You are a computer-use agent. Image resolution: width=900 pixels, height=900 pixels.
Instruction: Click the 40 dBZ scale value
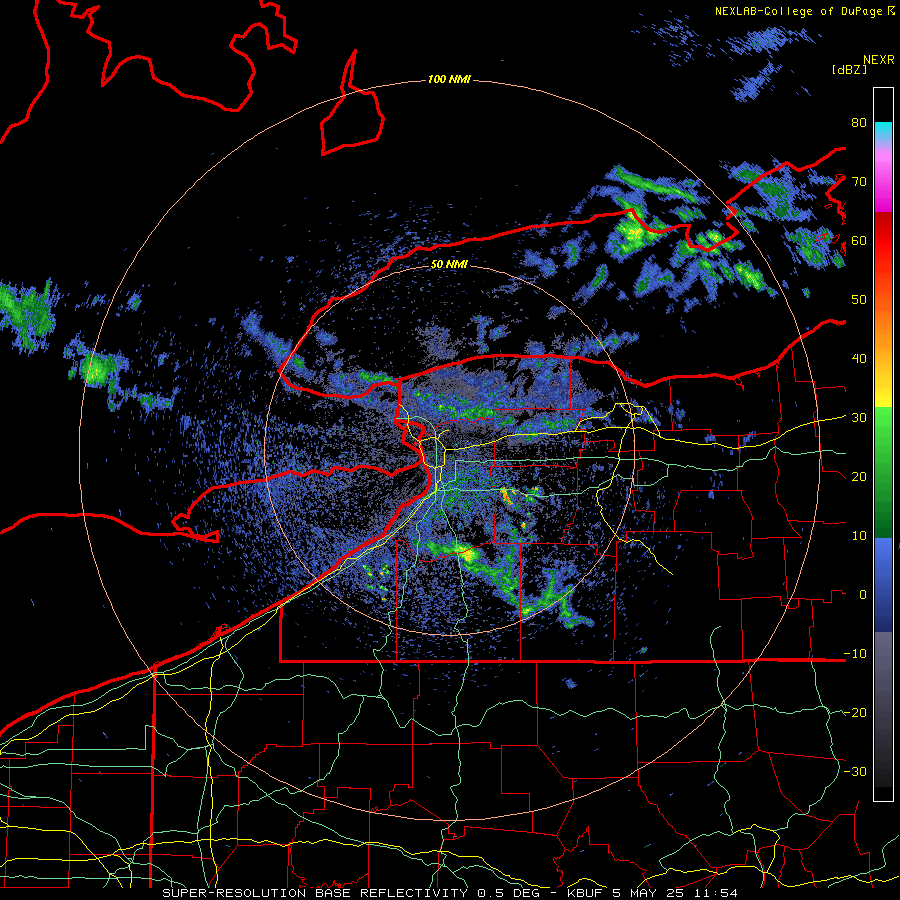(x=859, y=359)
